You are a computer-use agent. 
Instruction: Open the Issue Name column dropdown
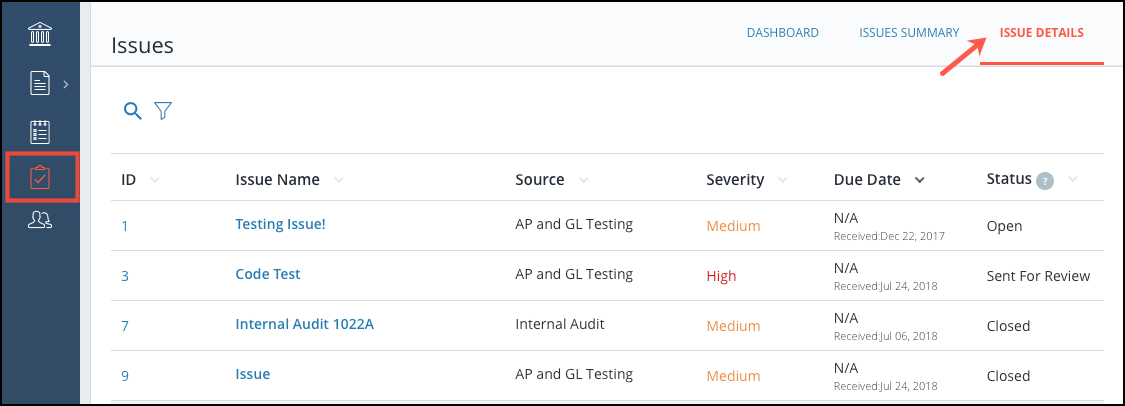(x=339, y=180)
